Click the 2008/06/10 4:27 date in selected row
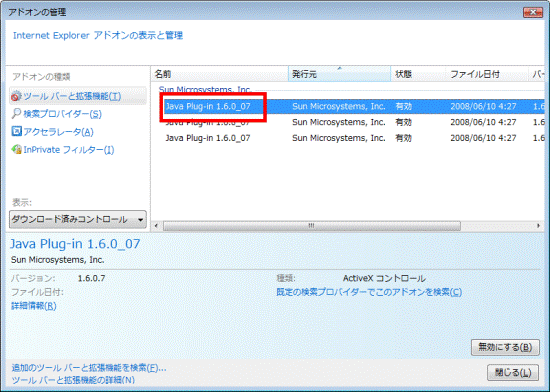550x392 pixels. pyautogui.click(x=483, y=106)
